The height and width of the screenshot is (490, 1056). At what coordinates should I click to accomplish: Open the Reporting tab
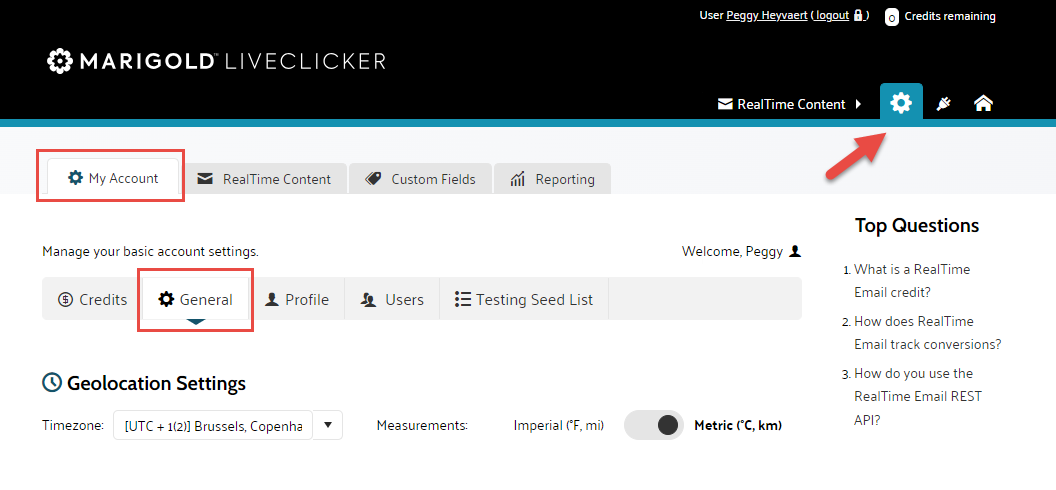[x=553, y=179]
